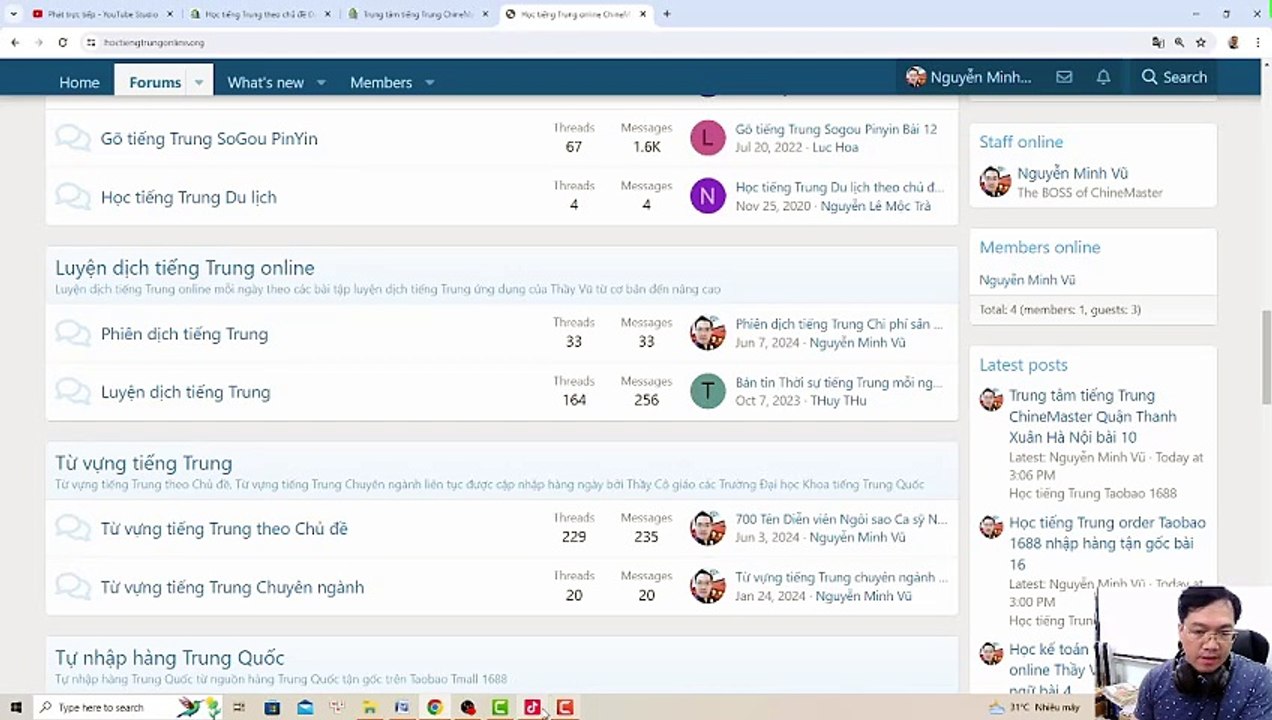Click the Google Translate icon in address bar
The height and width of the screenshot is (720, 1272).
[x=1158, y=42]
